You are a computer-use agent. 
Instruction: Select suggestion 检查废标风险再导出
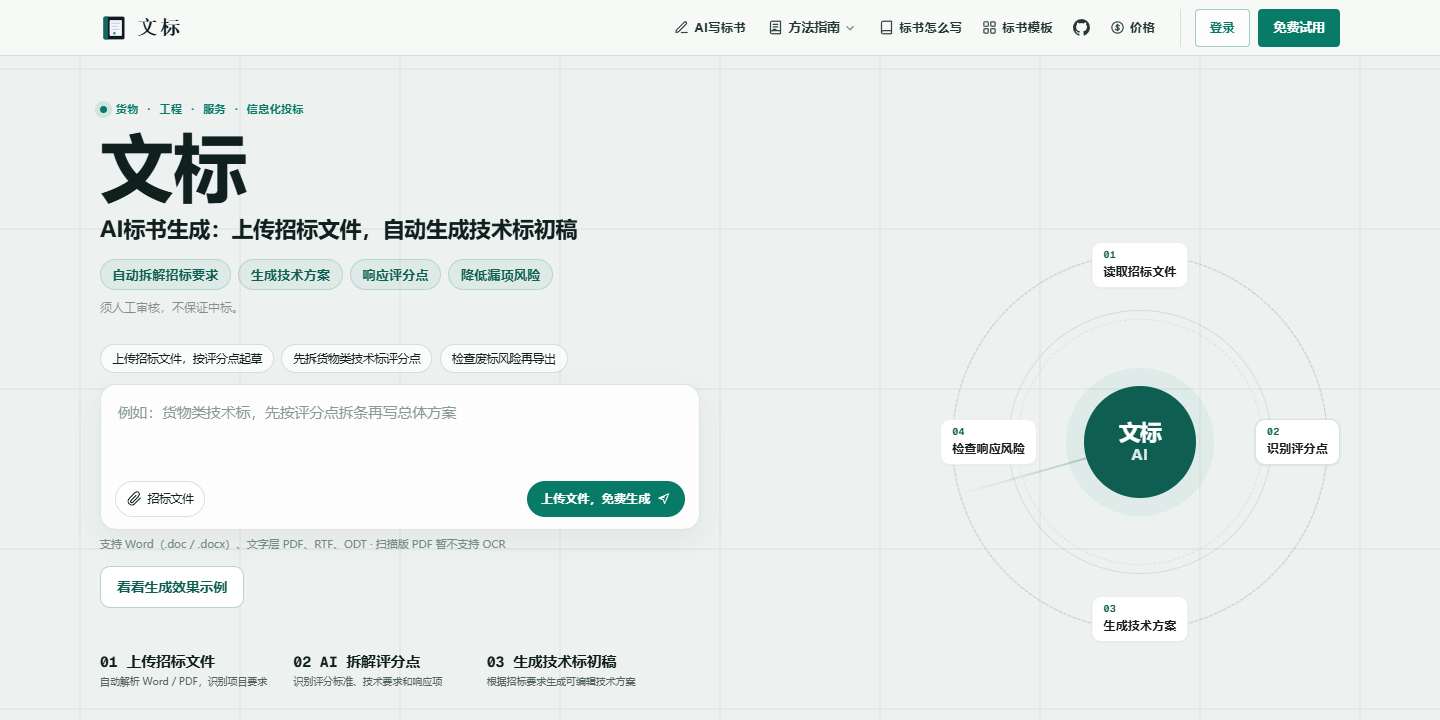pos(504,359)
